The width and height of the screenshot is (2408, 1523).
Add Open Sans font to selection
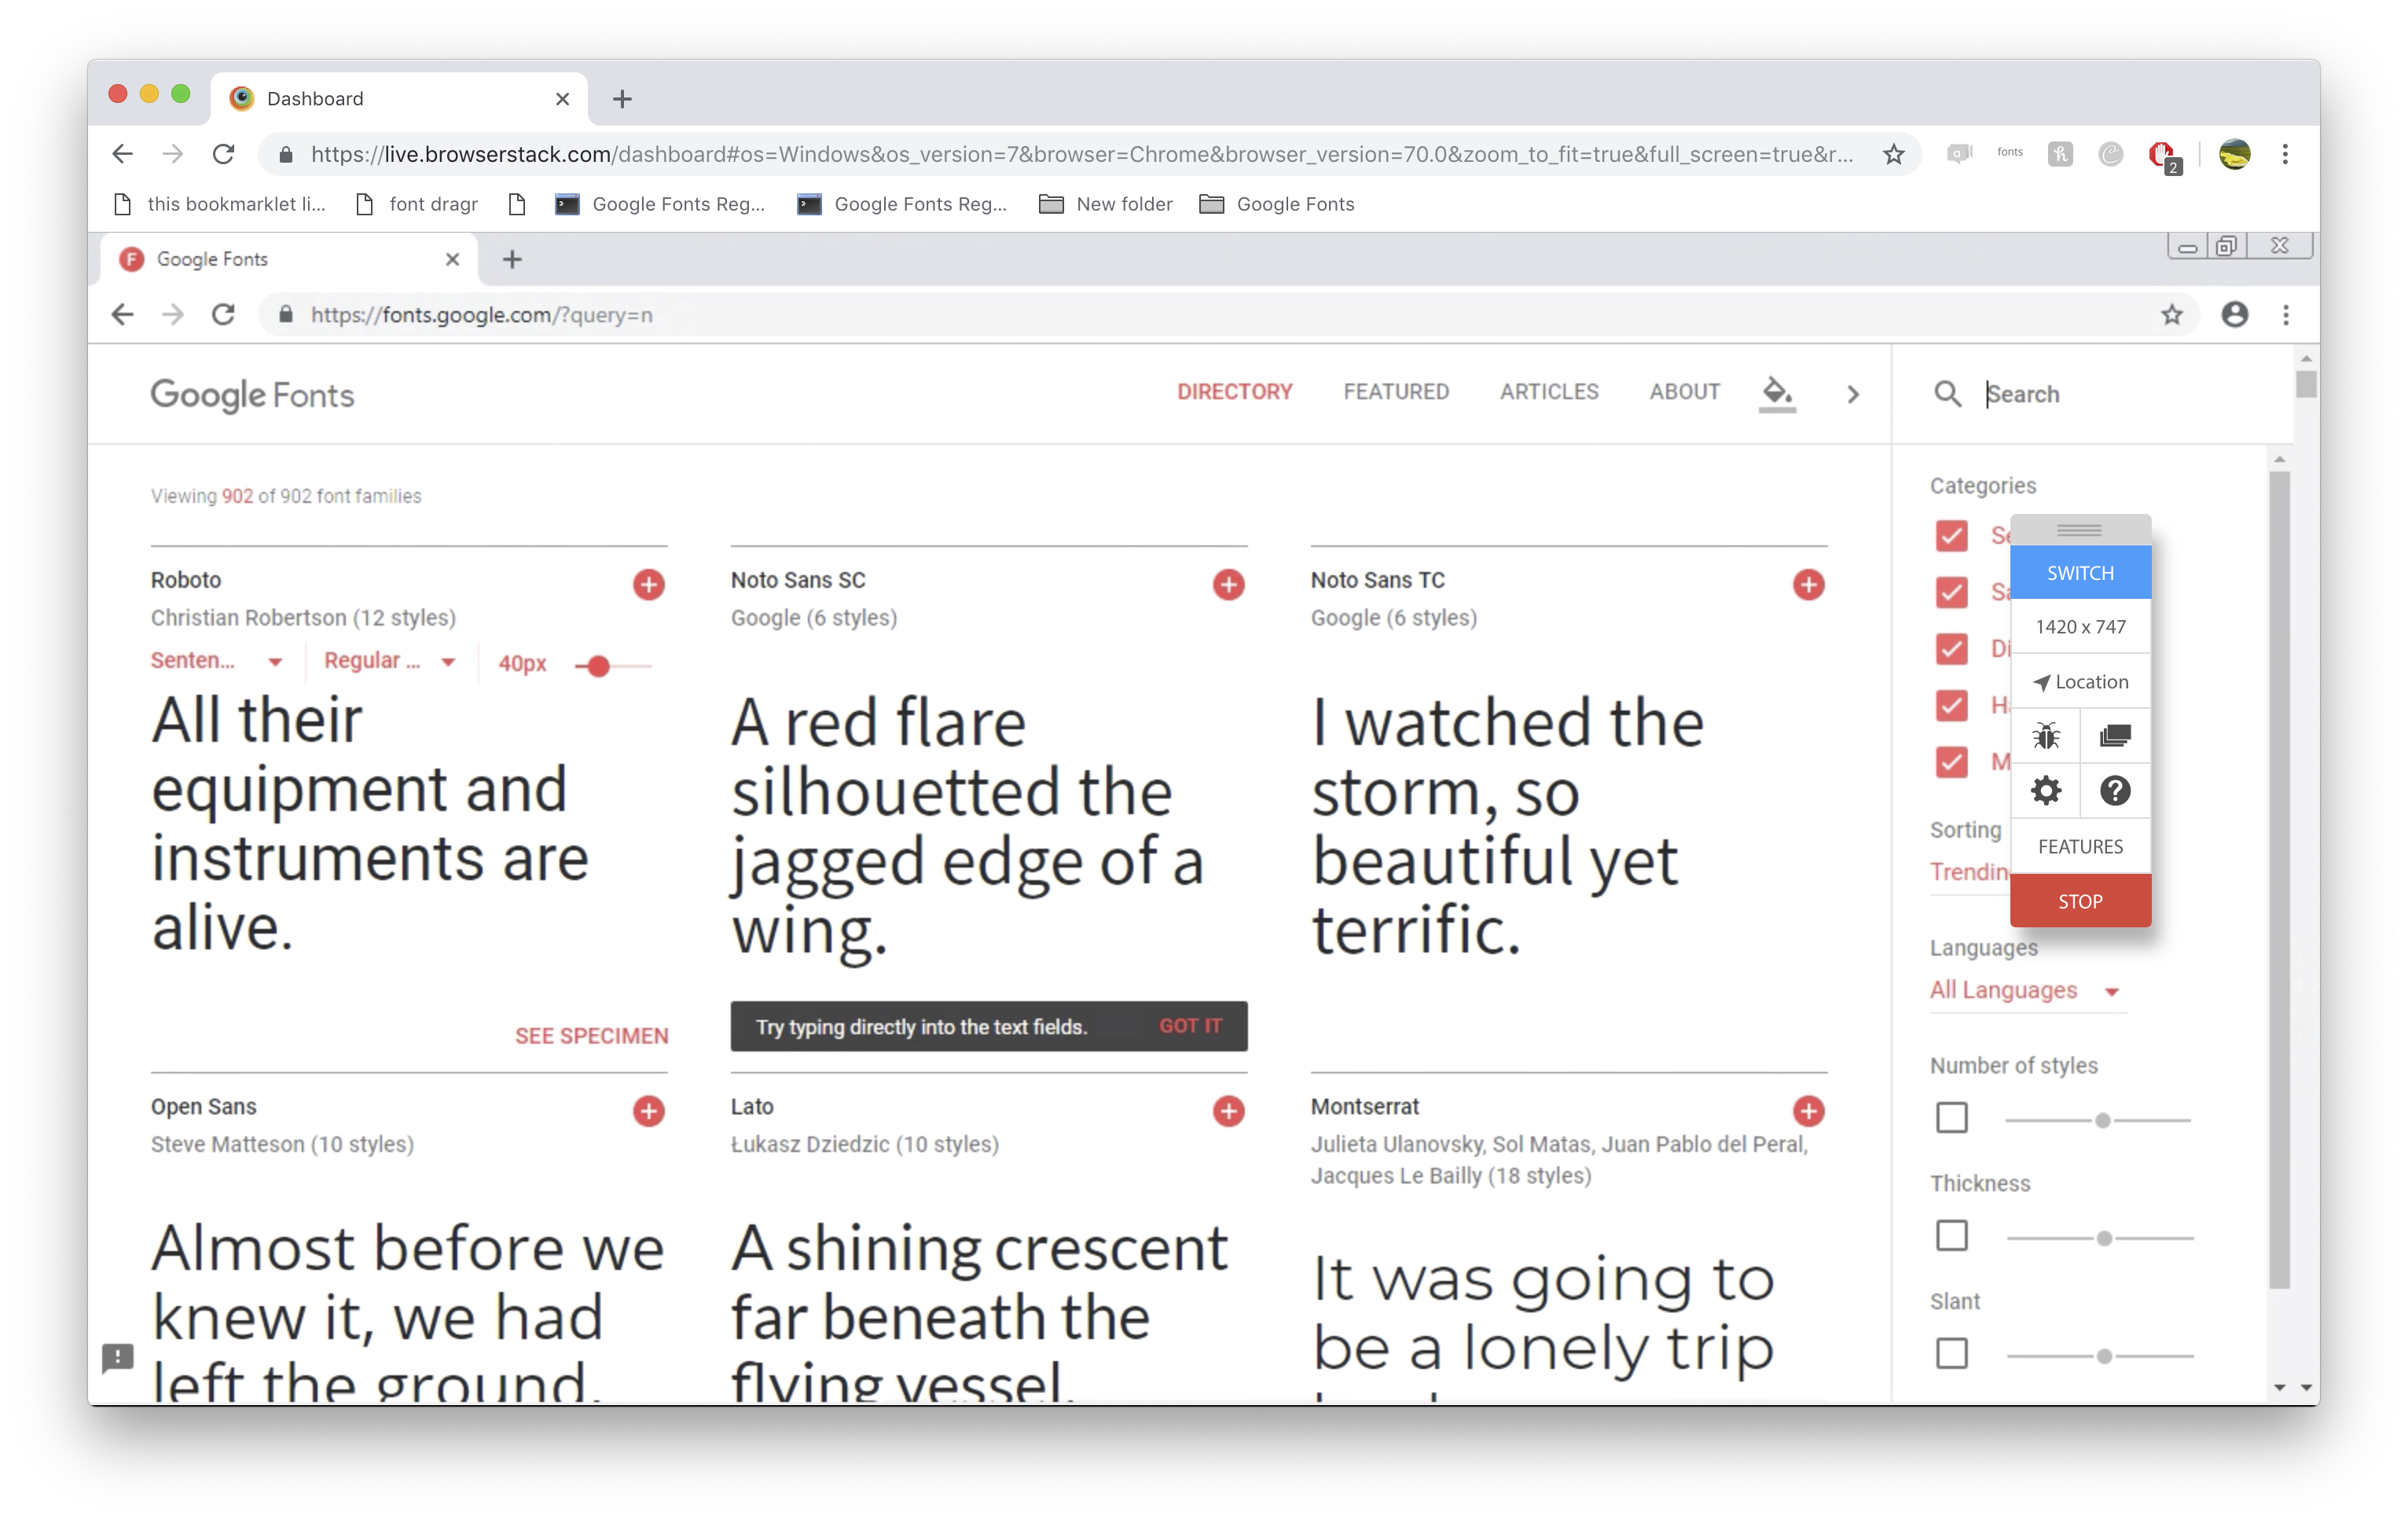coord(648,1110)
